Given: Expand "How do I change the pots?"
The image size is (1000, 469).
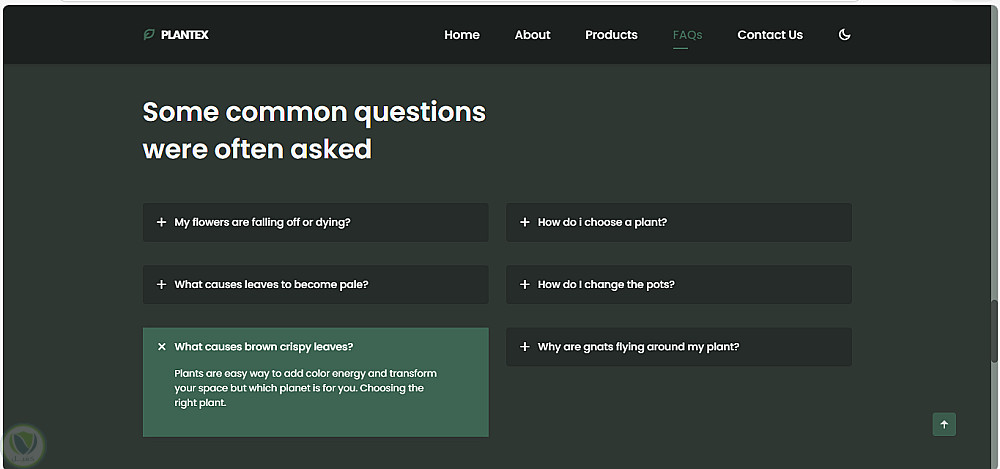Looking at the screenshot, I should pyautogui.click(x=606, y=285).
